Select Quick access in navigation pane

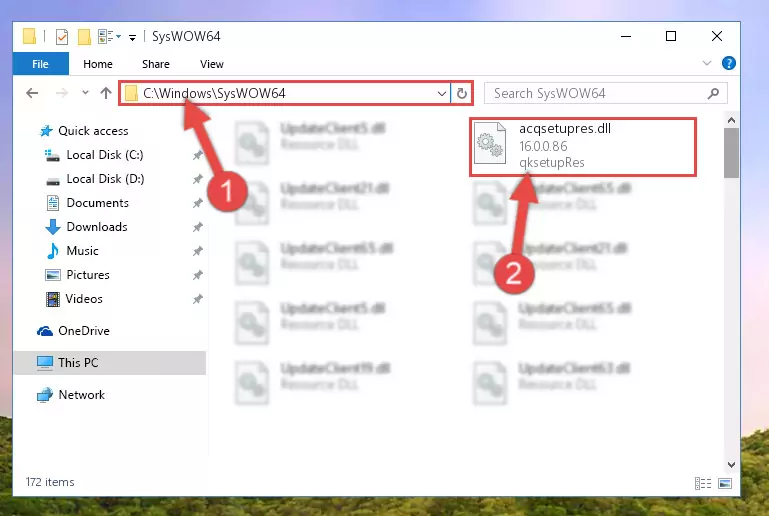tap(93, 130)
